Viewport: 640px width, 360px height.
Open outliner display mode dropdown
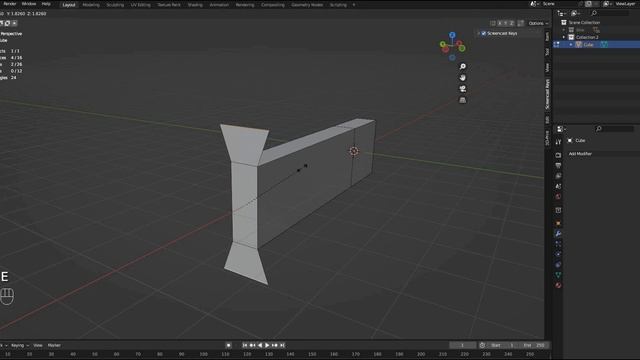[562, 13]
